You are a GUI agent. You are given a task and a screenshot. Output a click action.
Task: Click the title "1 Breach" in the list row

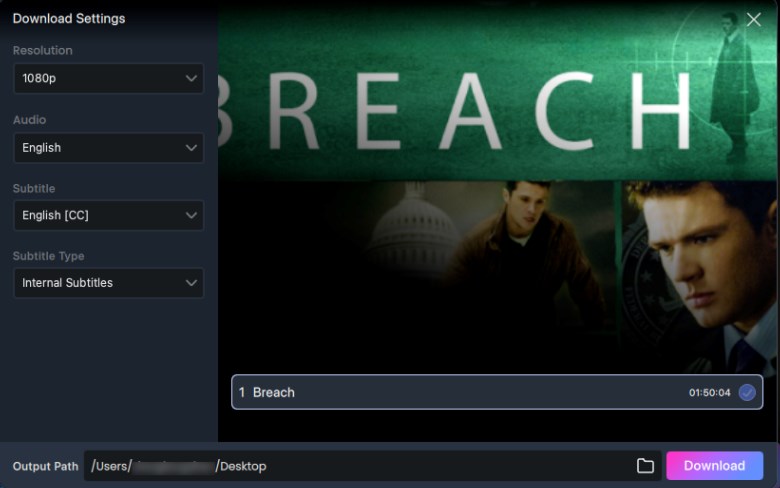tap(267, 392)
